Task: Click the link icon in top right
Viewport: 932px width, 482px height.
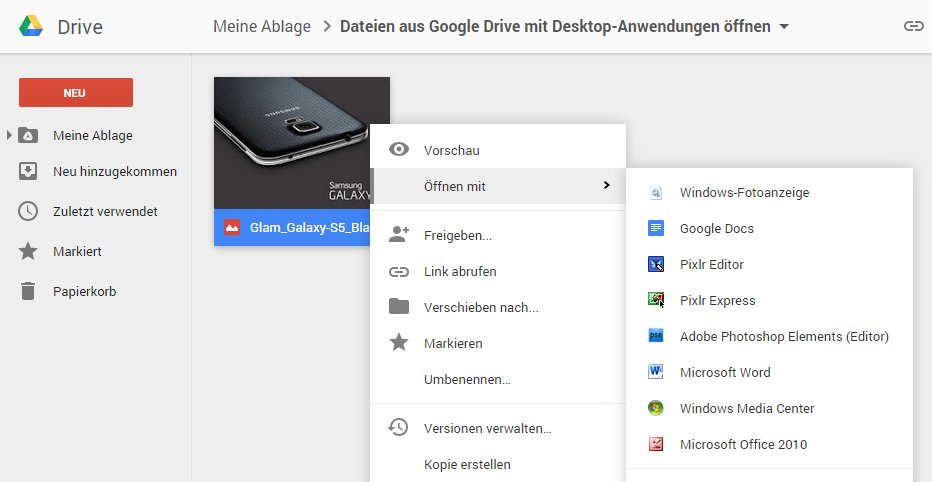Action: coord(912,26)
